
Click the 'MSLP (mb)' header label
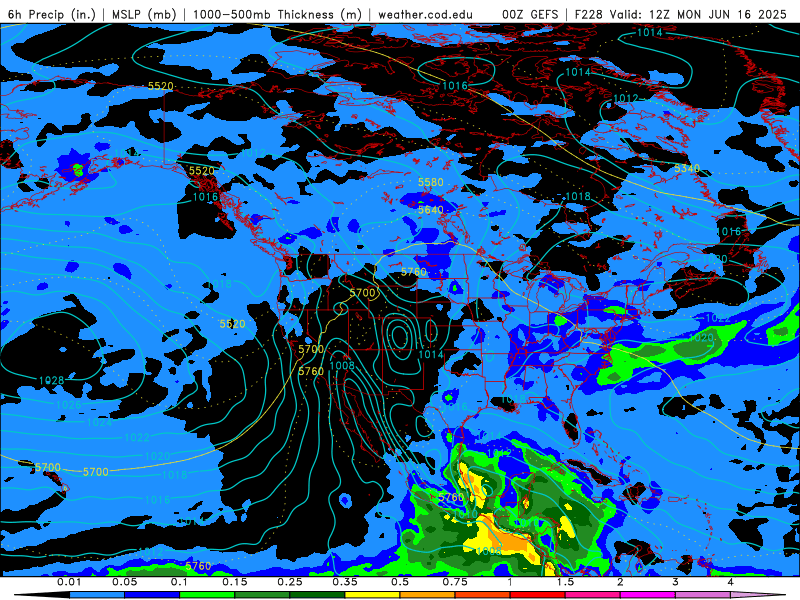pyautogui.click(x=144, y=14)
